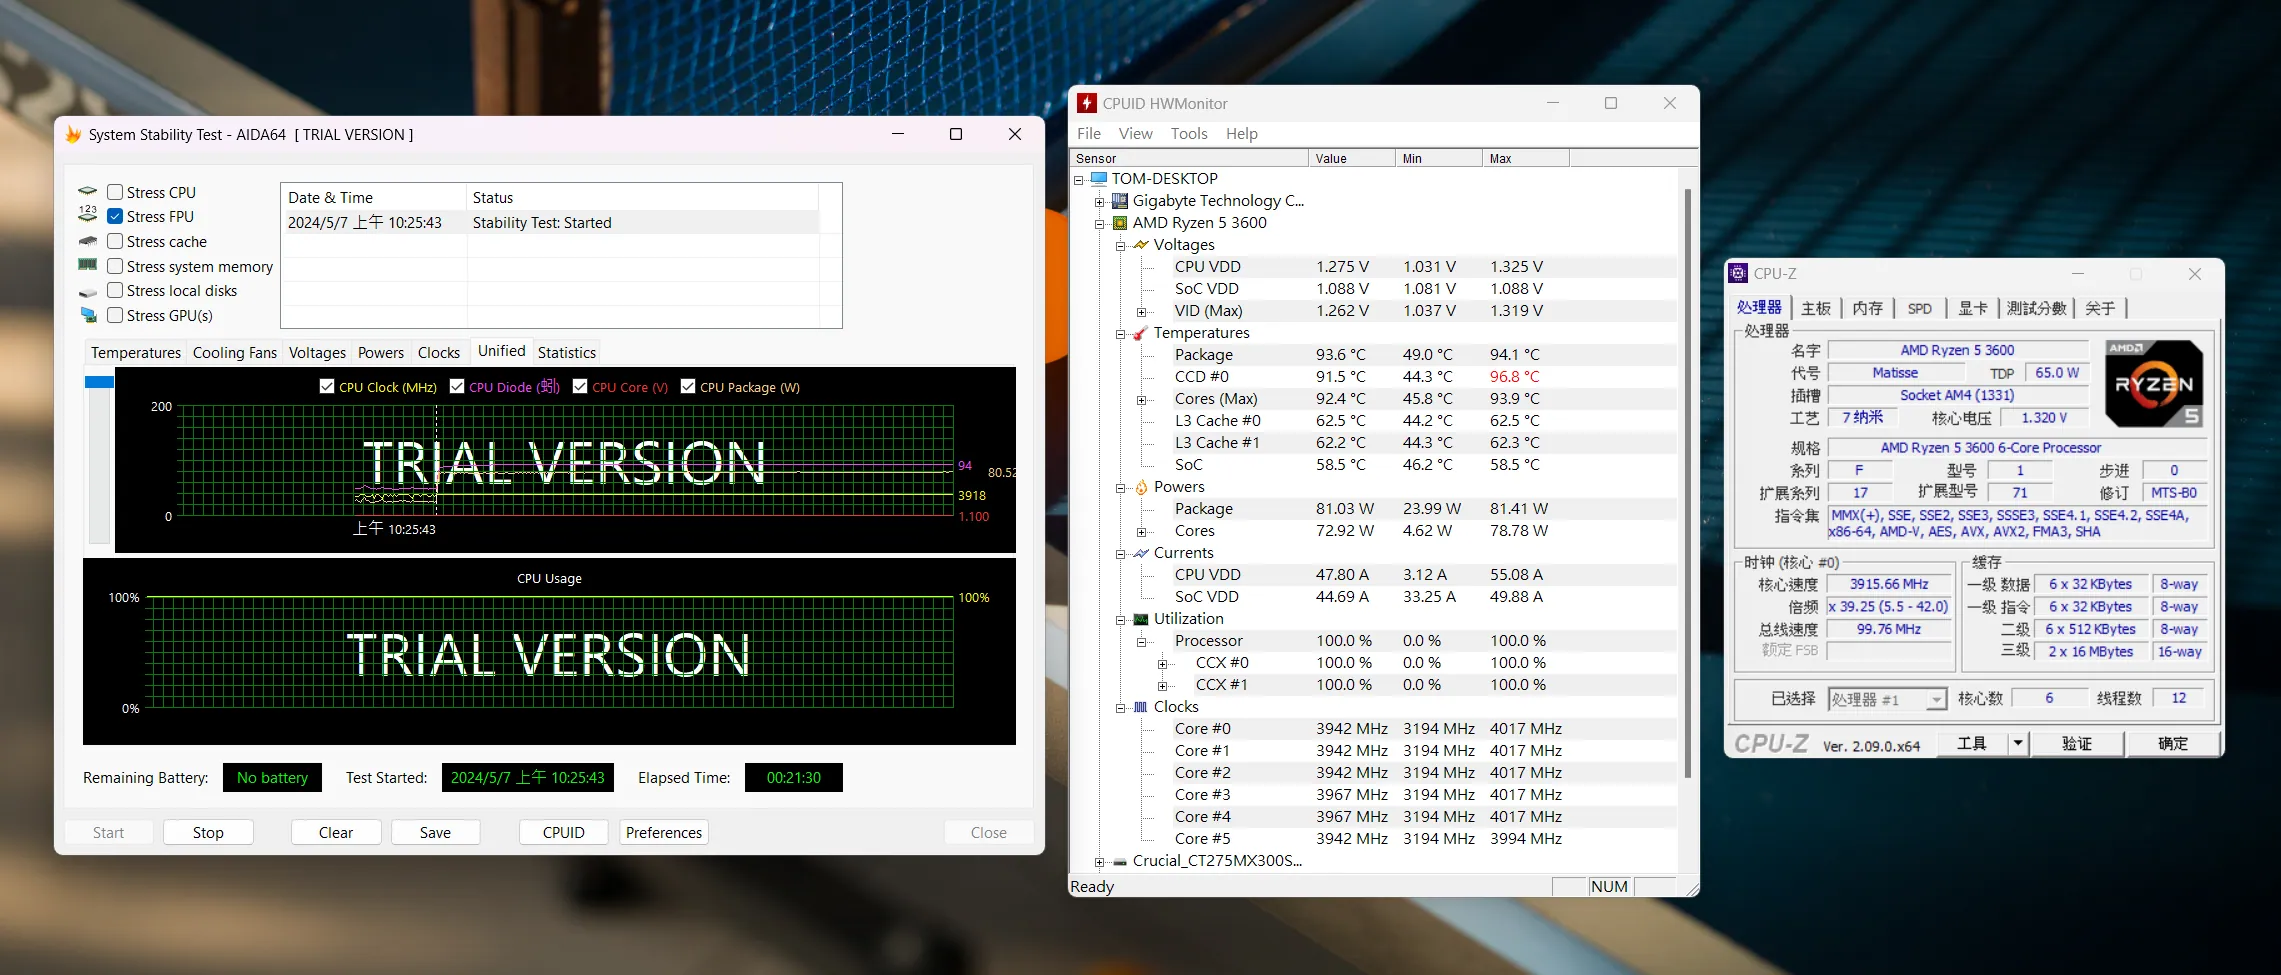Click the HWMonitor vertical scrollbar
Image resolution: width=2281 pixels, height=975 pixels.
coord(1688,483)
